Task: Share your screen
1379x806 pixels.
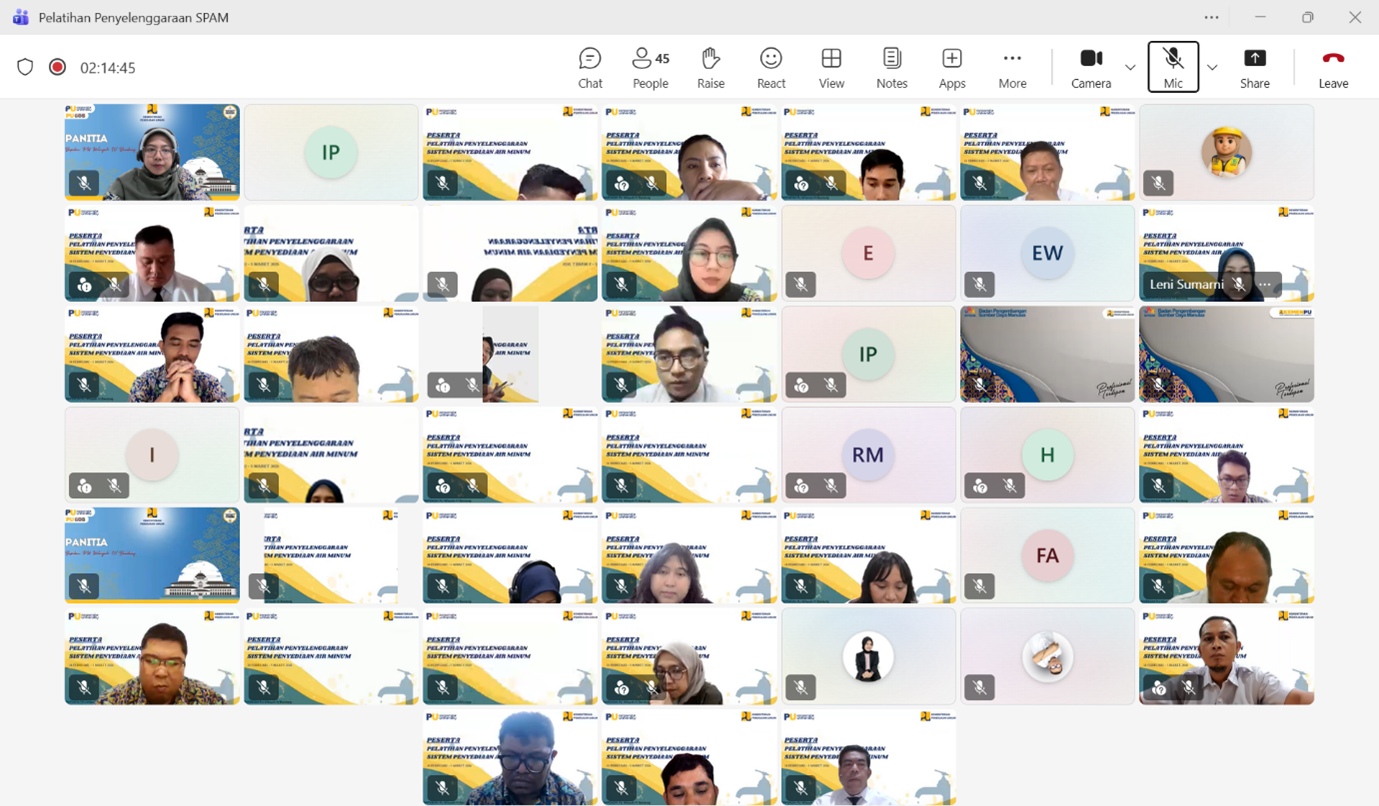Action: (1254, 67)
